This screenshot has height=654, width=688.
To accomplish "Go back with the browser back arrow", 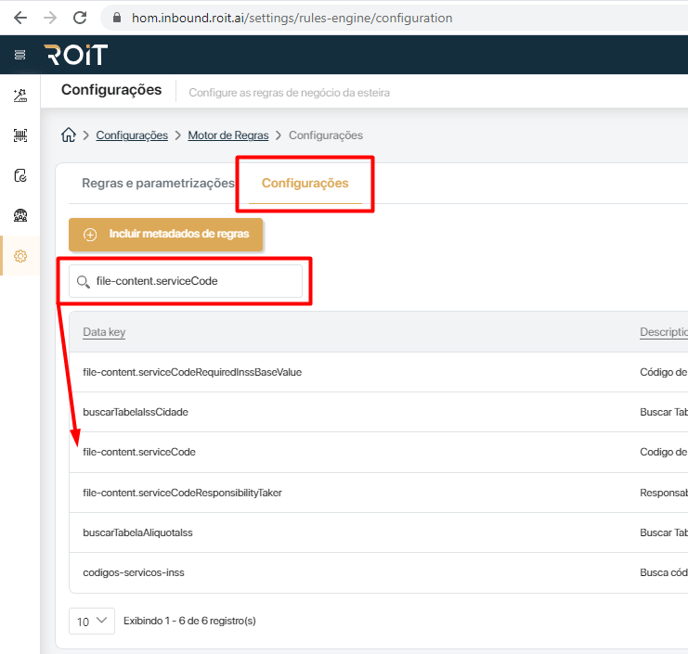I will (21, 18).
